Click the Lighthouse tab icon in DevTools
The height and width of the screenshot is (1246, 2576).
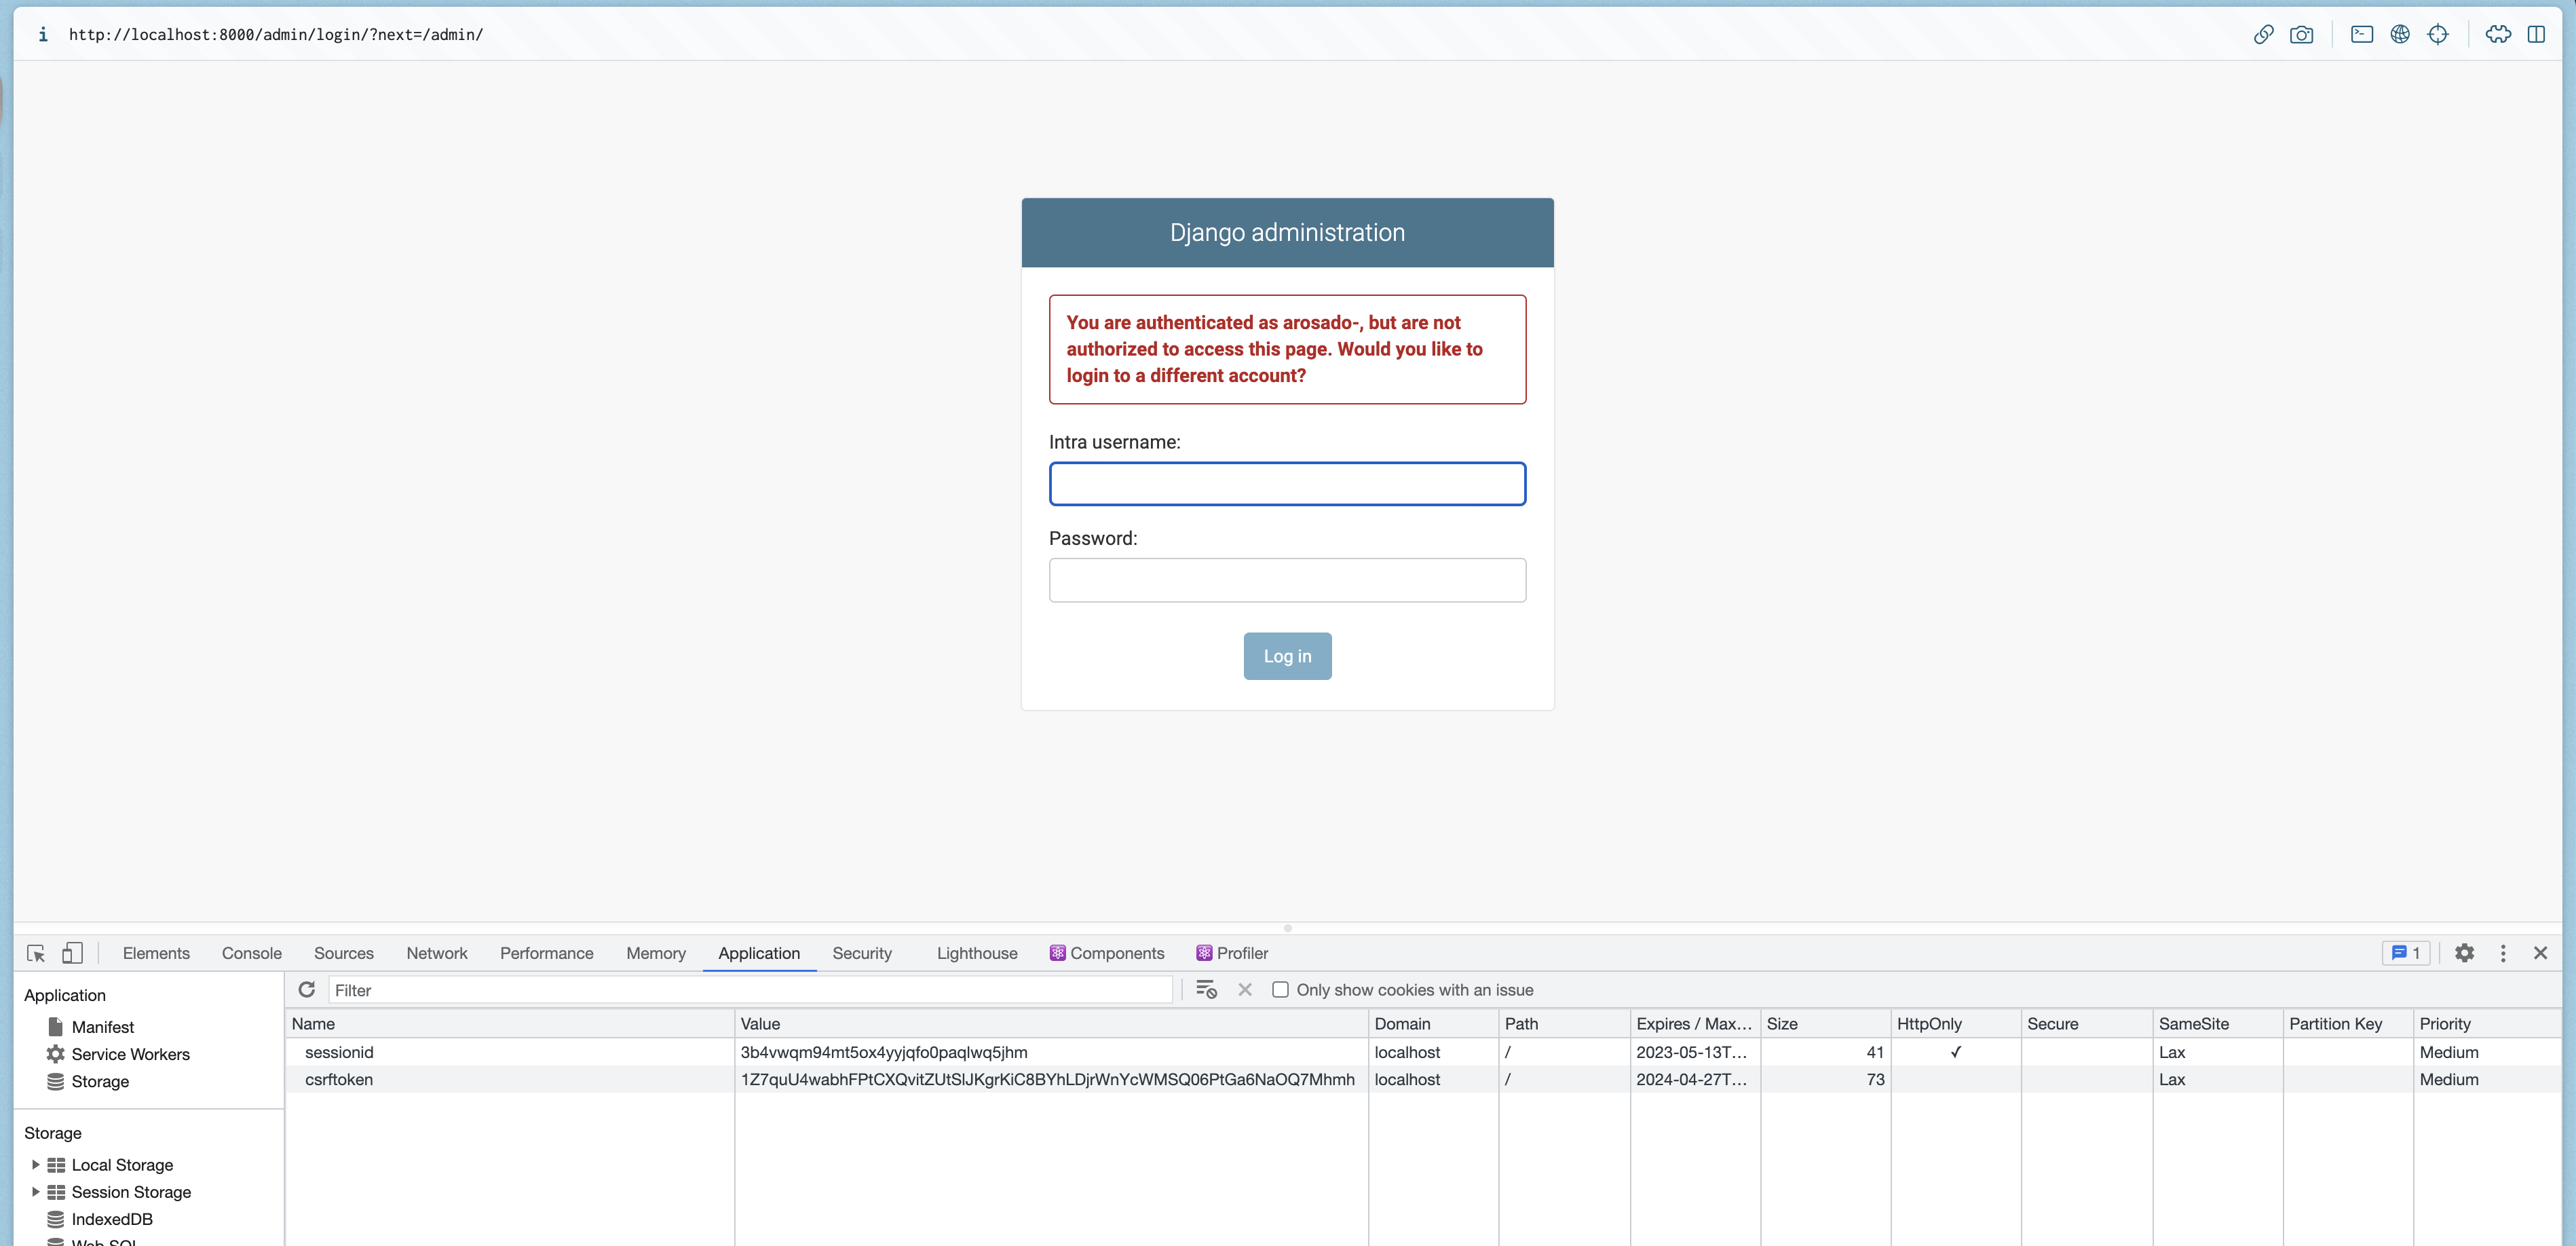click(x=976, y=954)
